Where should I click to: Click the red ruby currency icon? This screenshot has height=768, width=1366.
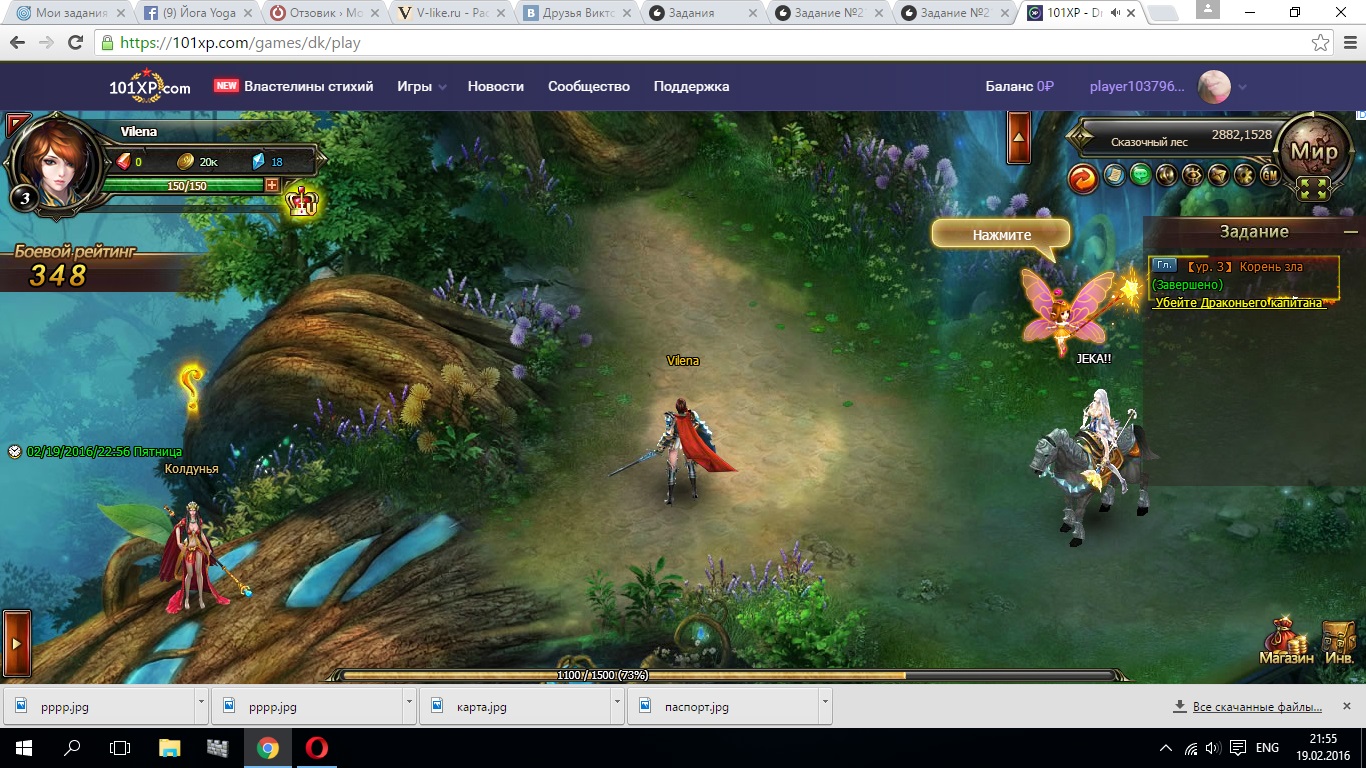coord(124,161)
